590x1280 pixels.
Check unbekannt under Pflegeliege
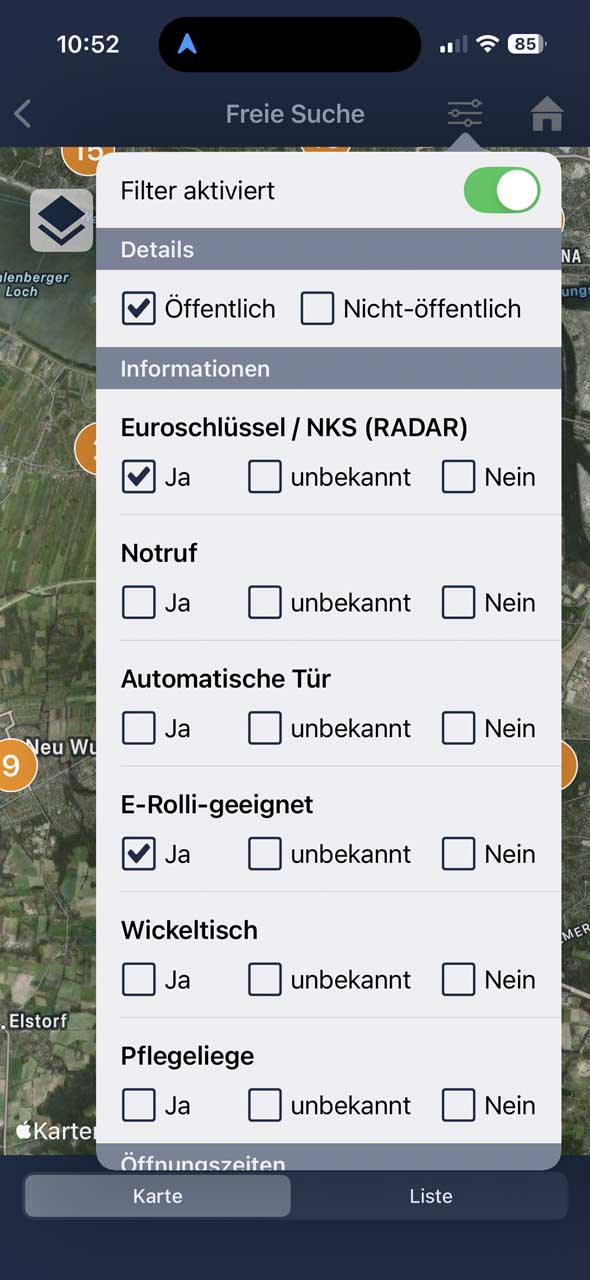[x=264, y=1105]
